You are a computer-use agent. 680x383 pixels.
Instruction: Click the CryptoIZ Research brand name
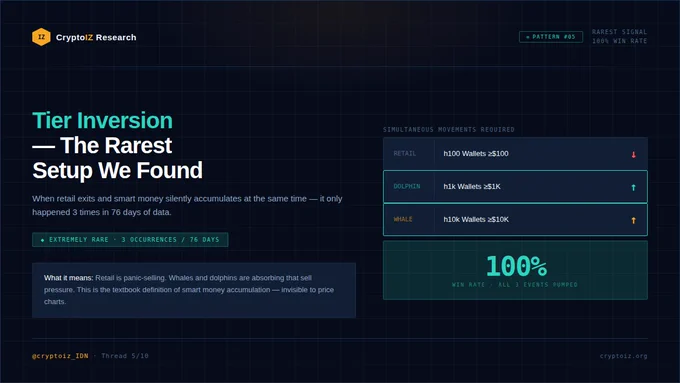point(96,37)
